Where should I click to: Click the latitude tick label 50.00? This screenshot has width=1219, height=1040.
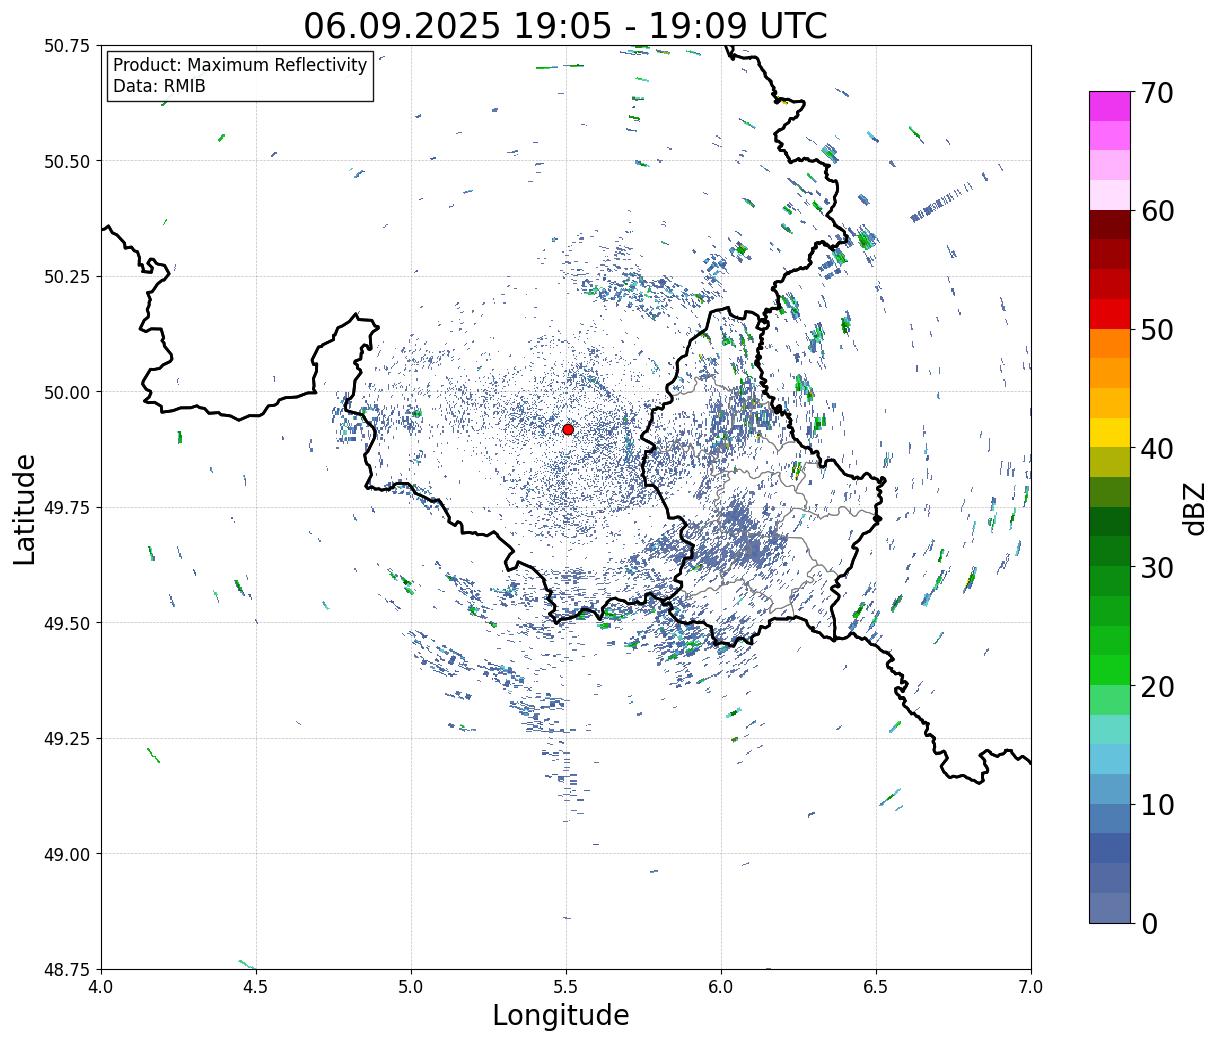(67, 392)
